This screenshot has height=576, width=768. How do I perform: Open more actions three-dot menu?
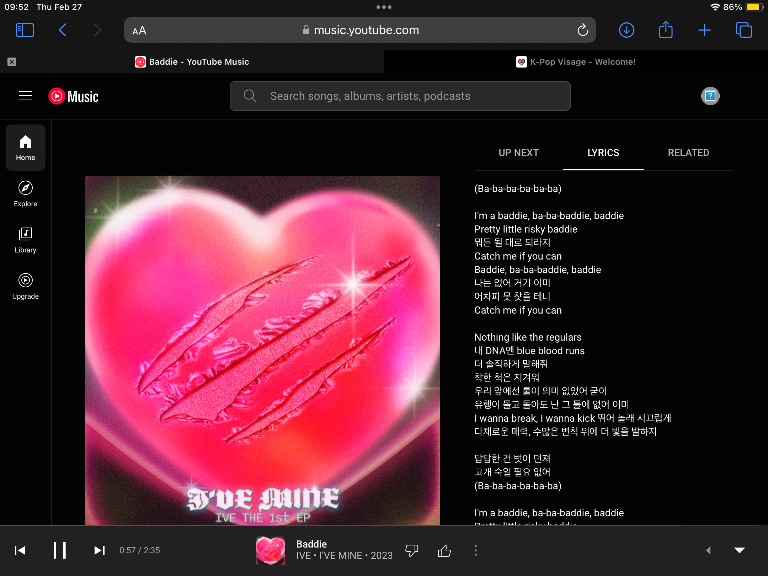click(x=476, y=551)
